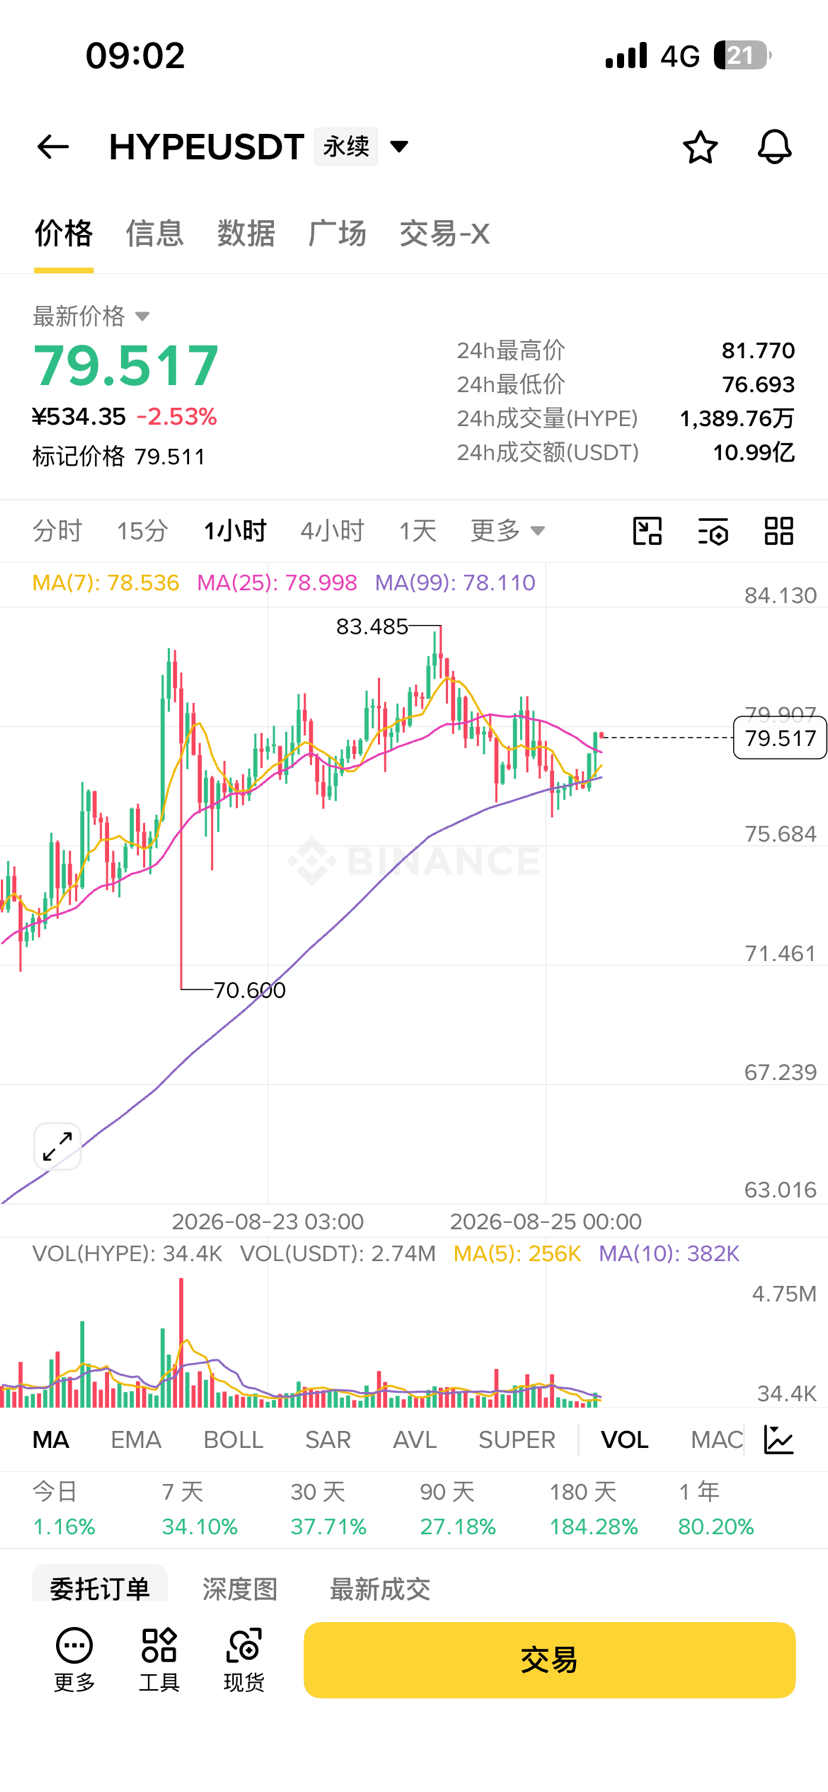828x1792 pixels.
Task: Open price alerts via bell icon
Action: tap(774, 147)
